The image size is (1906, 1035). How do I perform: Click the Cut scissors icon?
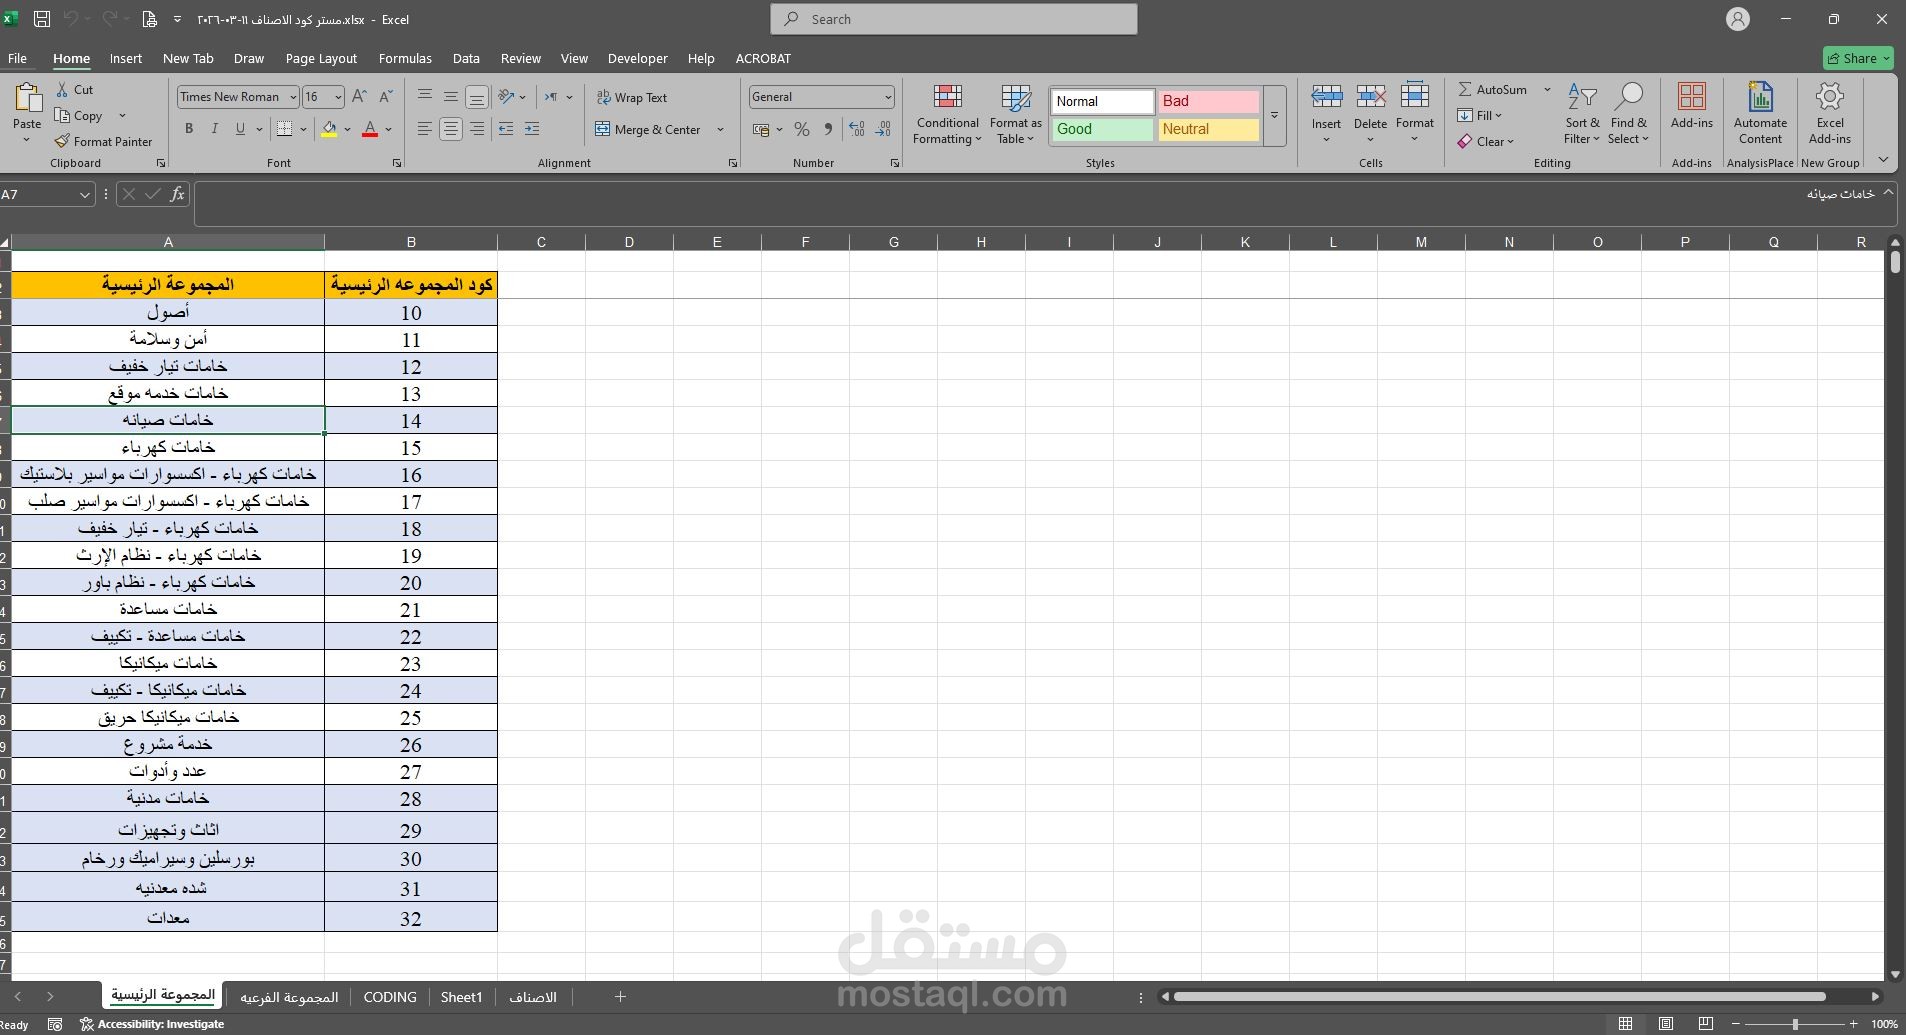tap(62, 89)
